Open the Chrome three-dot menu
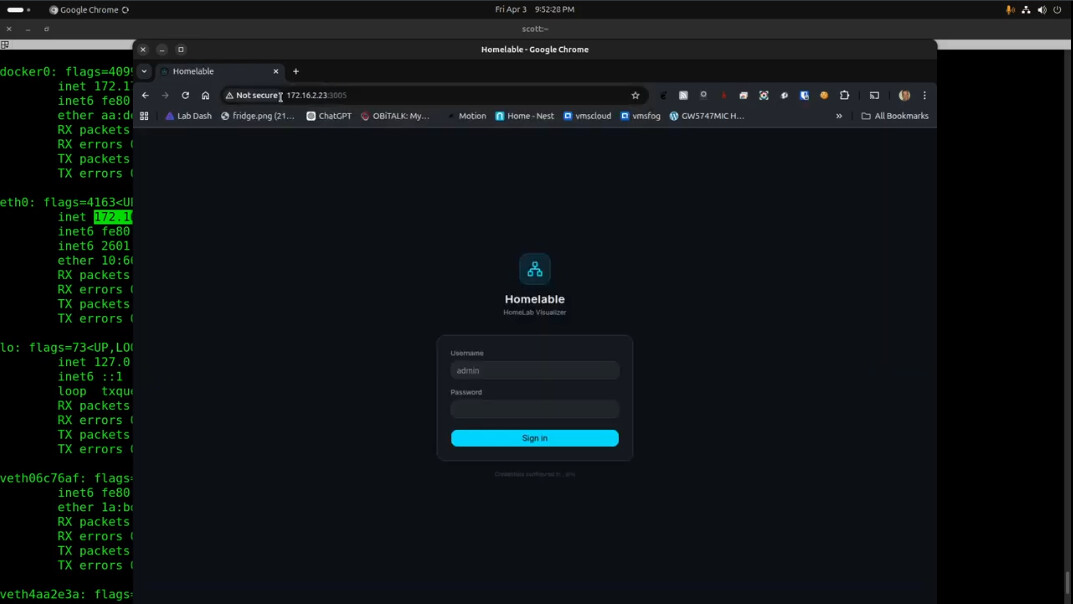 pos(924,95)
